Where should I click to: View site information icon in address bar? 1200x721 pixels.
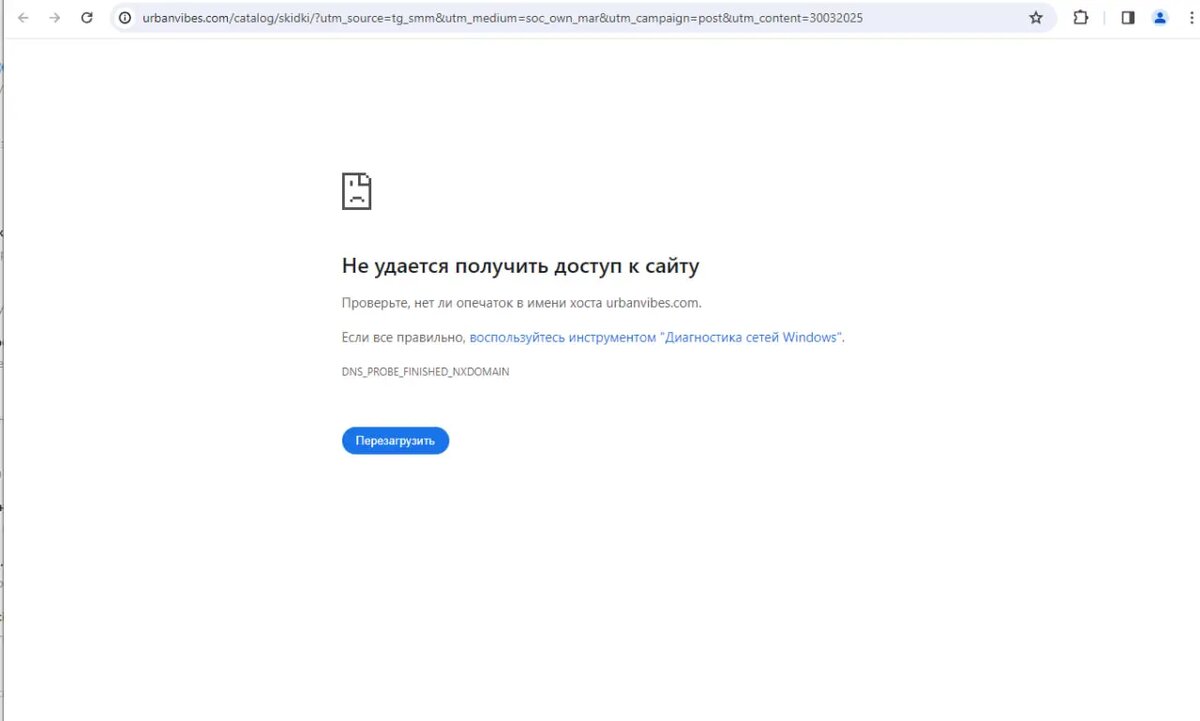point(125,18)
